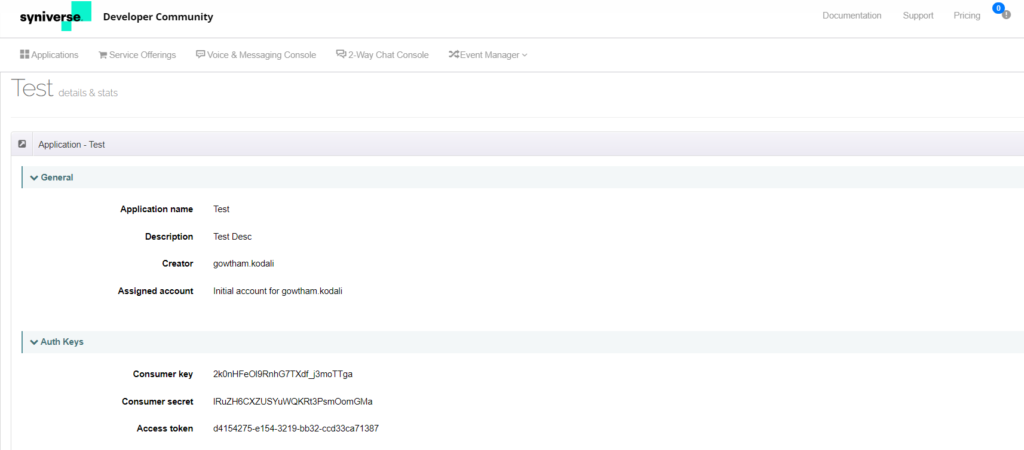Go to the Voice & Messaging Console tab
The width and height of the screenshot is (1024, 450).
click(261, 55)
